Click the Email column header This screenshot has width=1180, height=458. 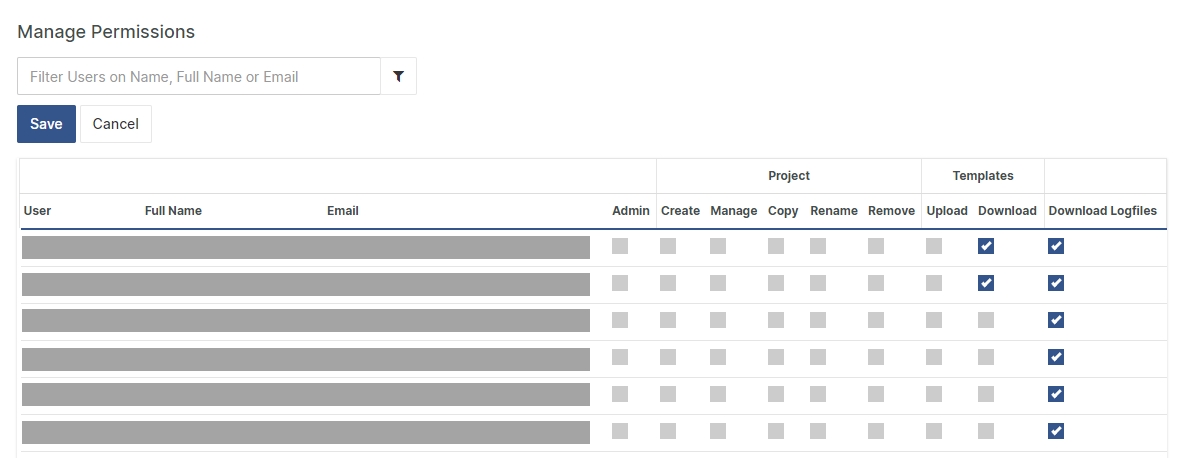[x=342, y=211]
